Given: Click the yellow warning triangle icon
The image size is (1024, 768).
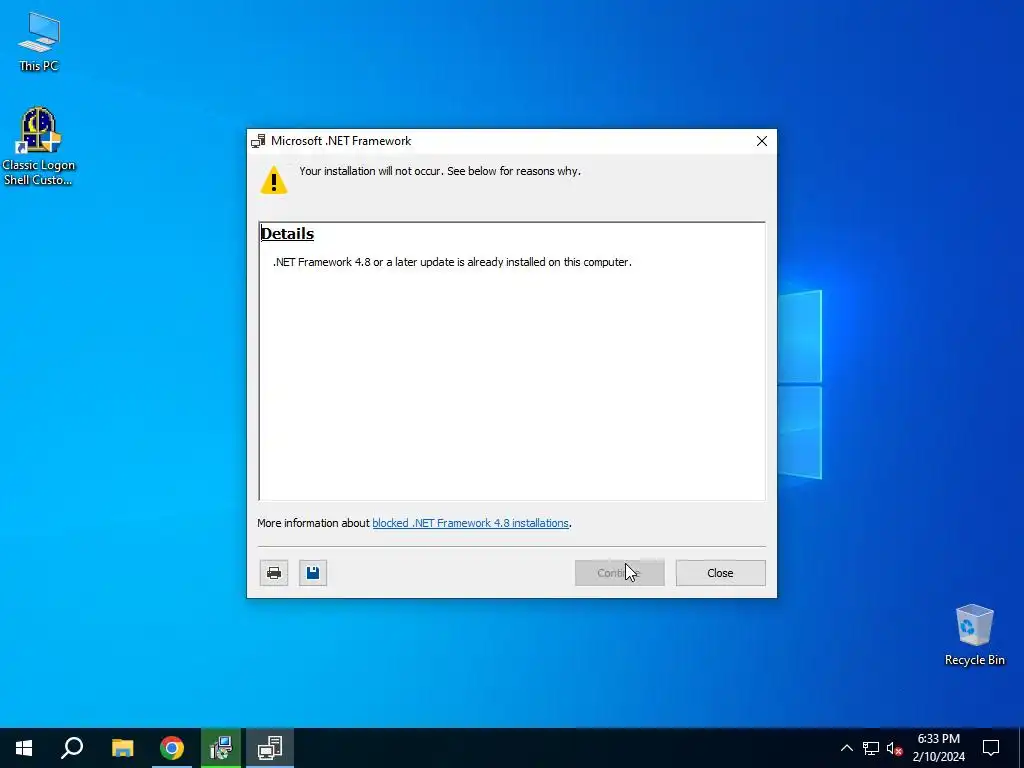Looking at the screenshot, I should (x=274, y=180).
